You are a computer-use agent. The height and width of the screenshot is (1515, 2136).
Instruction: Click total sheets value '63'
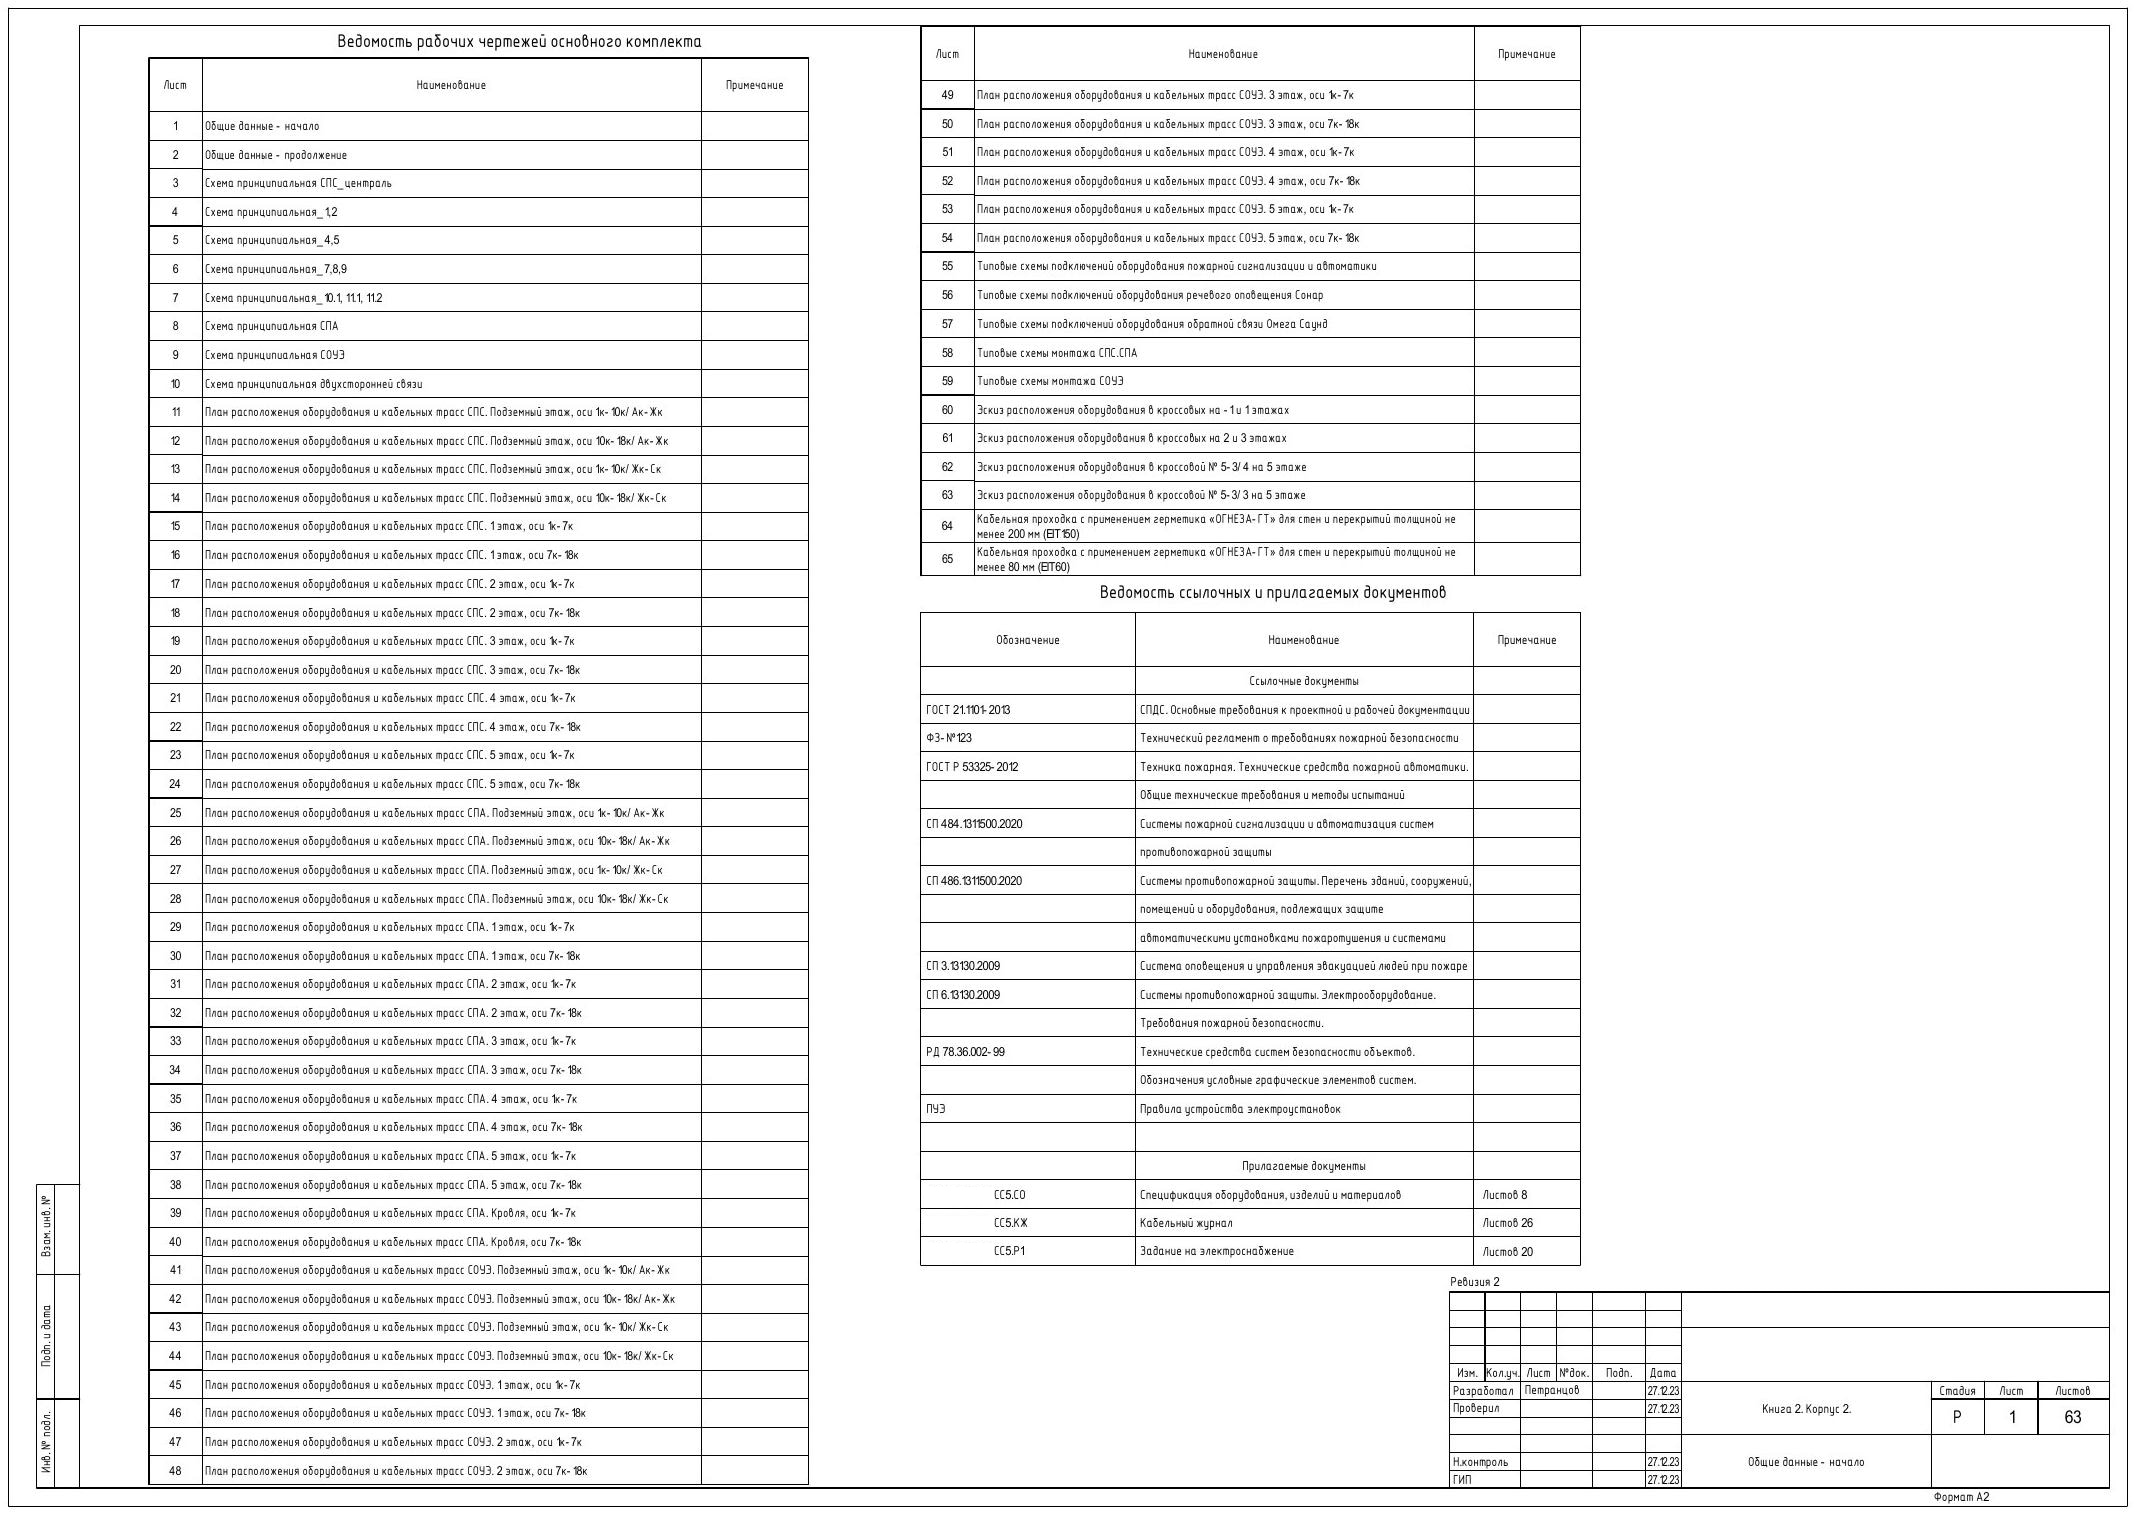[x=2073, y=1417]
